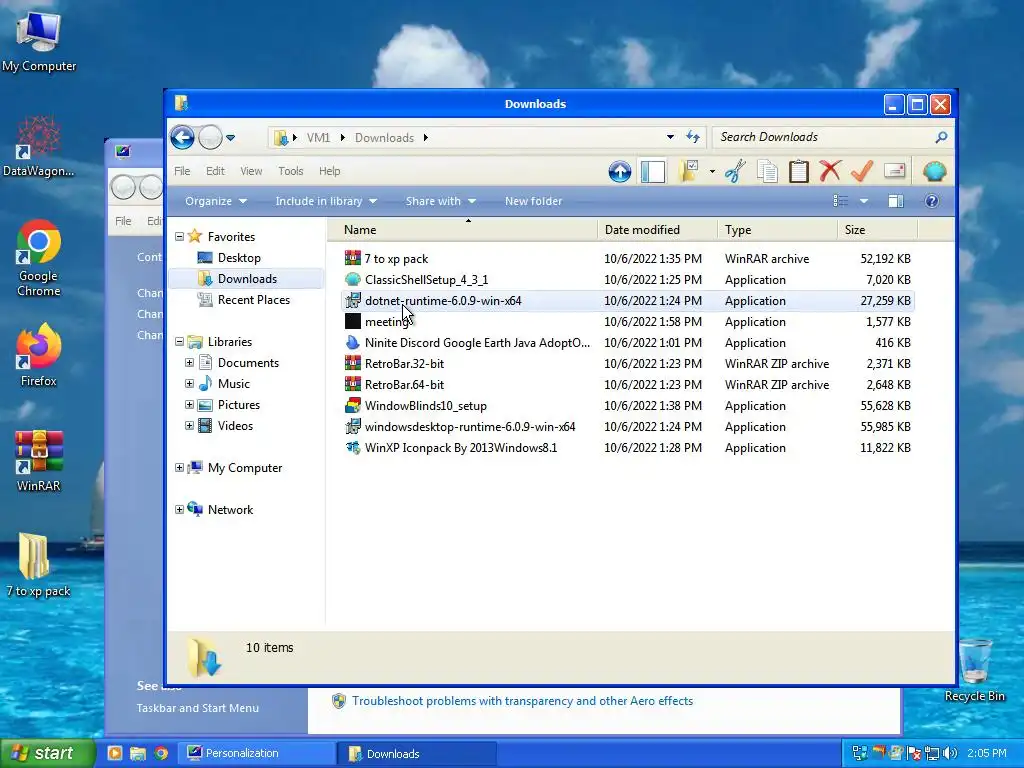Click the Copy pages toolbar icon
Screen dimensions: 1024x768
(x=767, y=172)
